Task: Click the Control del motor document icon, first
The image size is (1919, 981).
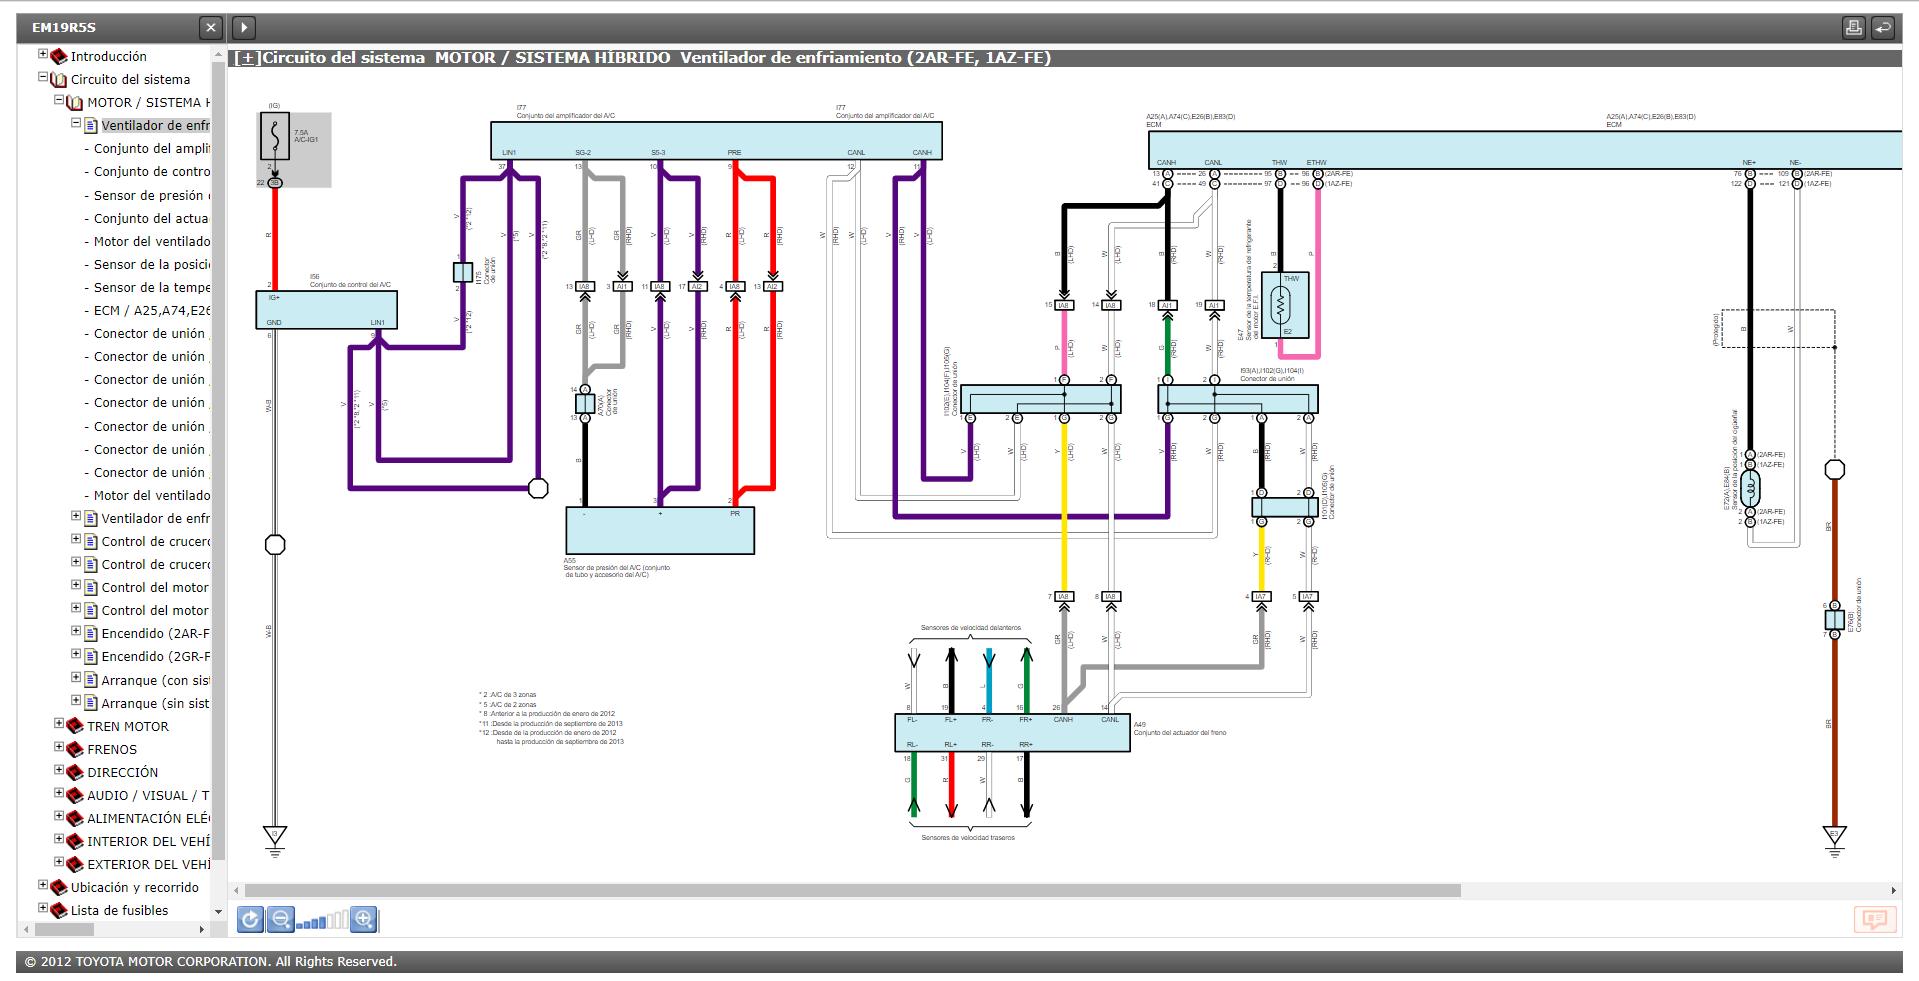Action: click(91, 588)
